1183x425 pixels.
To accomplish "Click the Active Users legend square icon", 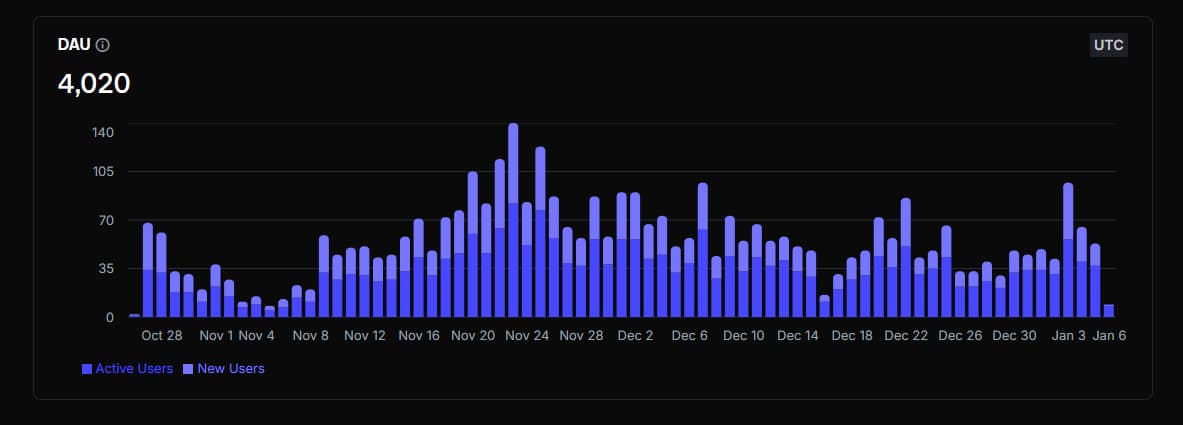I will click(87, 369).
